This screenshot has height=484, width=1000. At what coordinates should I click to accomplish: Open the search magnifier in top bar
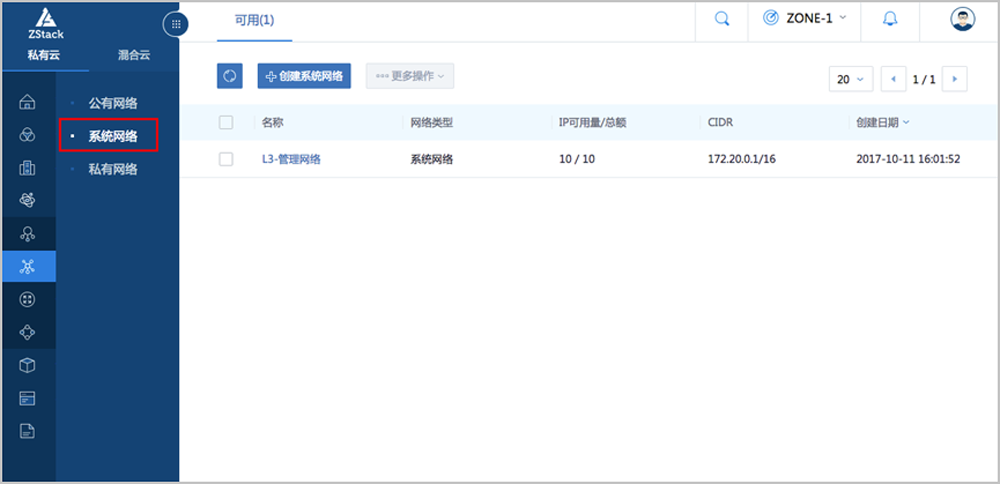tap(722, 19)
